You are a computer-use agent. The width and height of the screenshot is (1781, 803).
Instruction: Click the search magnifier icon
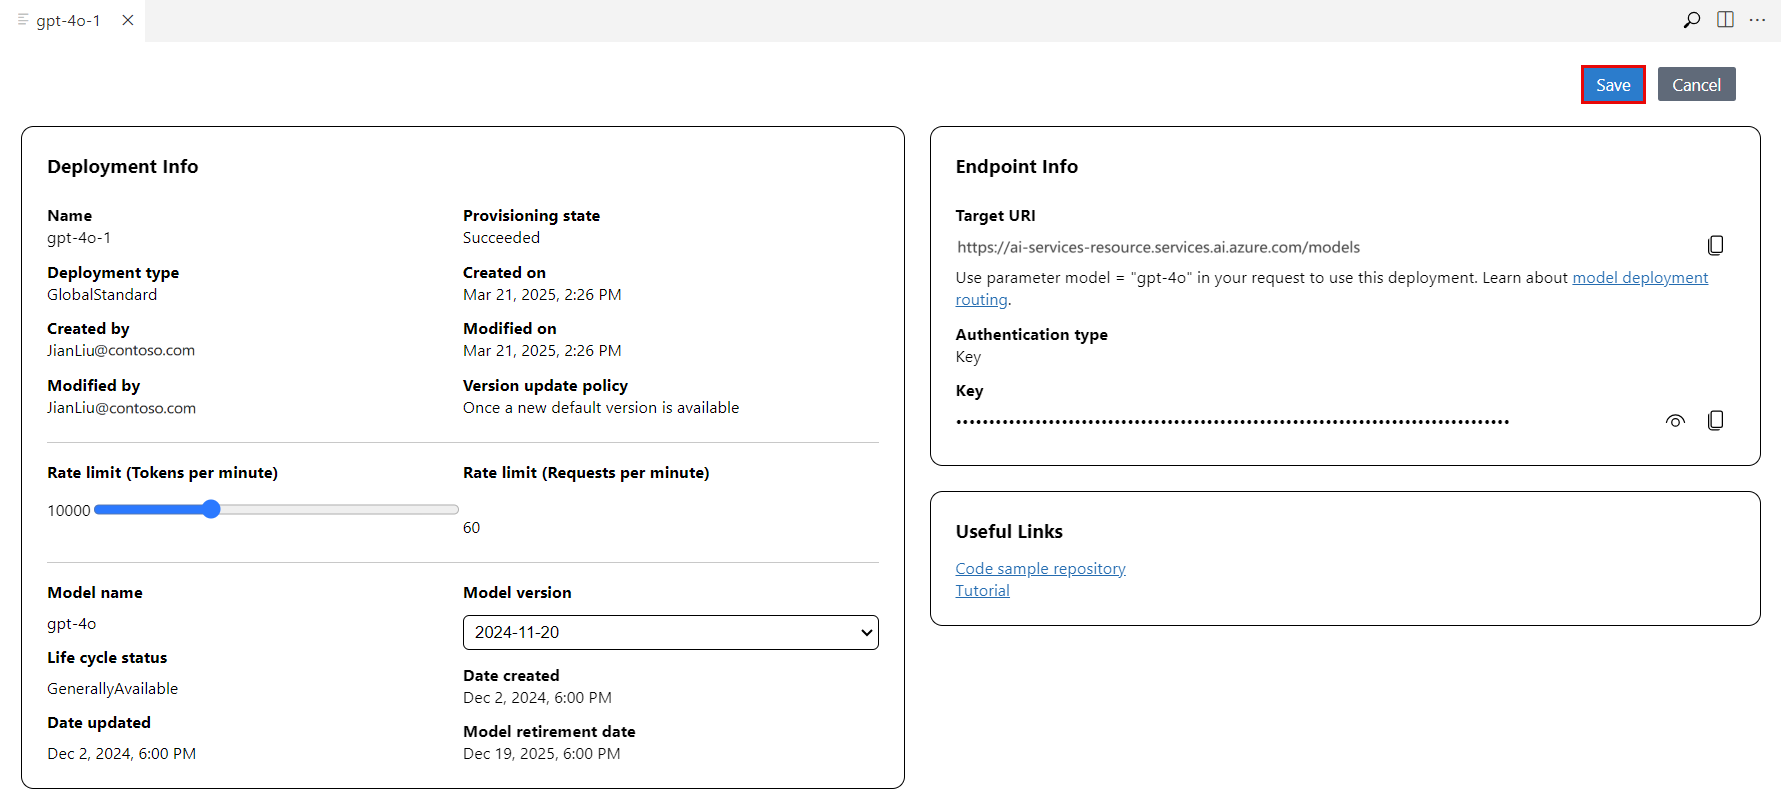coord(1691,20)
